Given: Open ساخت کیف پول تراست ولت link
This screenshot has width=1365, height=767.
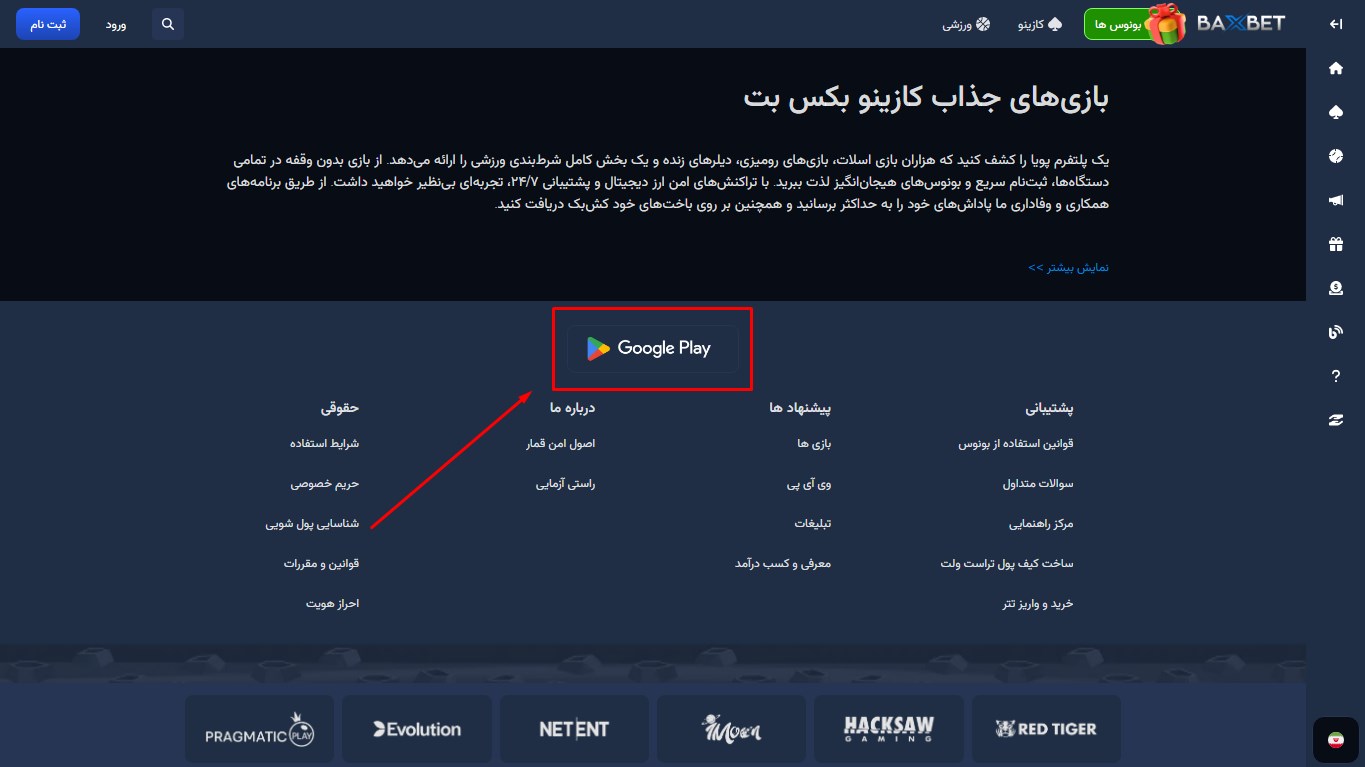Looking at the screenshot, I should tap(1007, 563).
